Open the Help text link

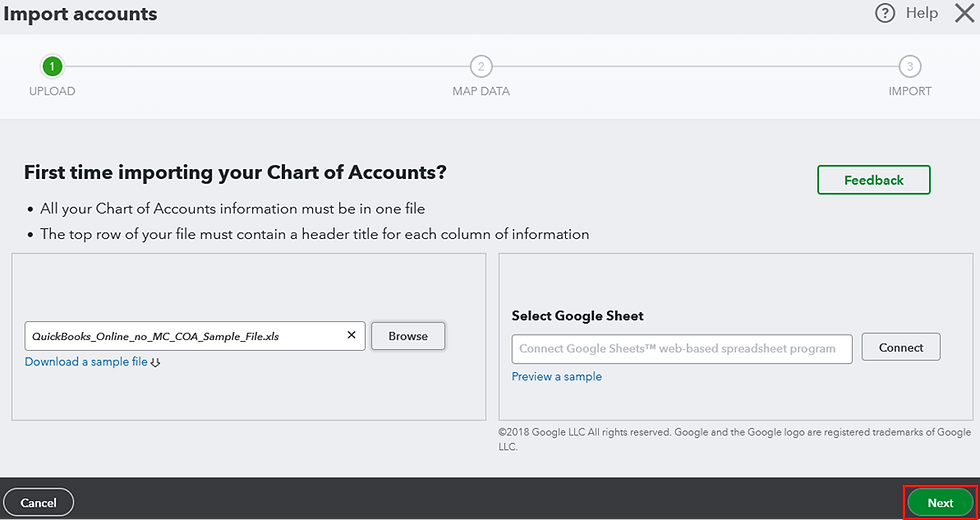[x=921, y=13]
